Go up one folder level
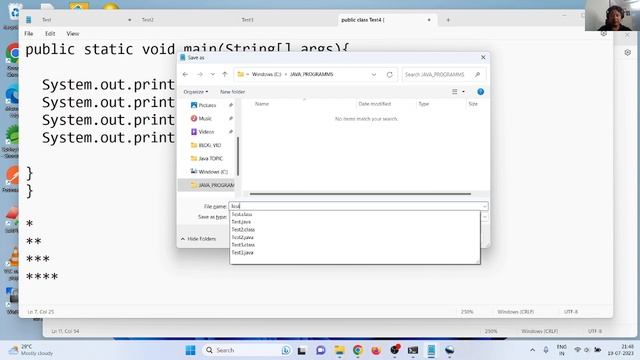 225,74
